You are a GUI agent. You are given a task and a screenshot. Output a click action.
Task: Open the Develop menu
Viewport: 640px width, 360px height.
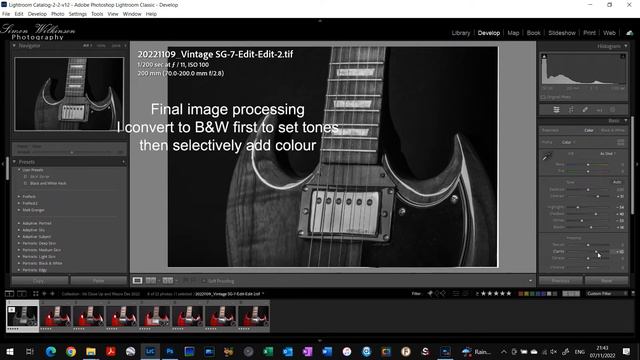point(37,14)
